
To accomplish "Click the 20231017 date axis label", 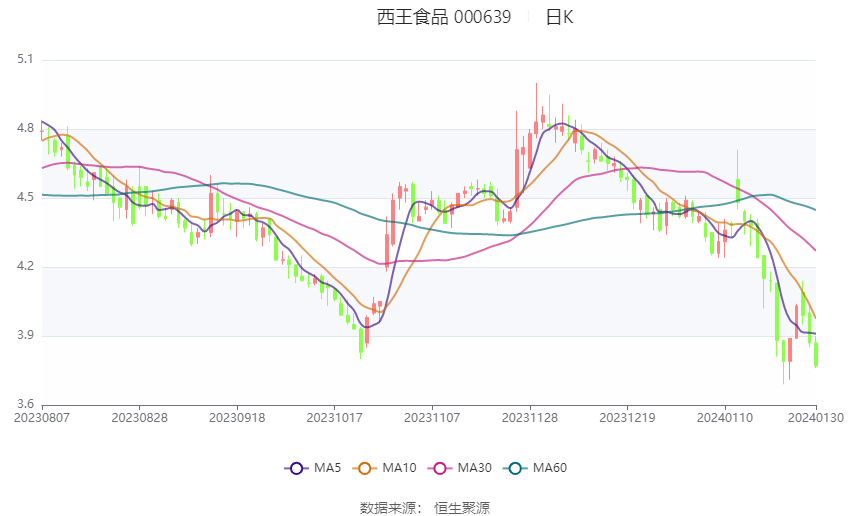I will (334, 418).
